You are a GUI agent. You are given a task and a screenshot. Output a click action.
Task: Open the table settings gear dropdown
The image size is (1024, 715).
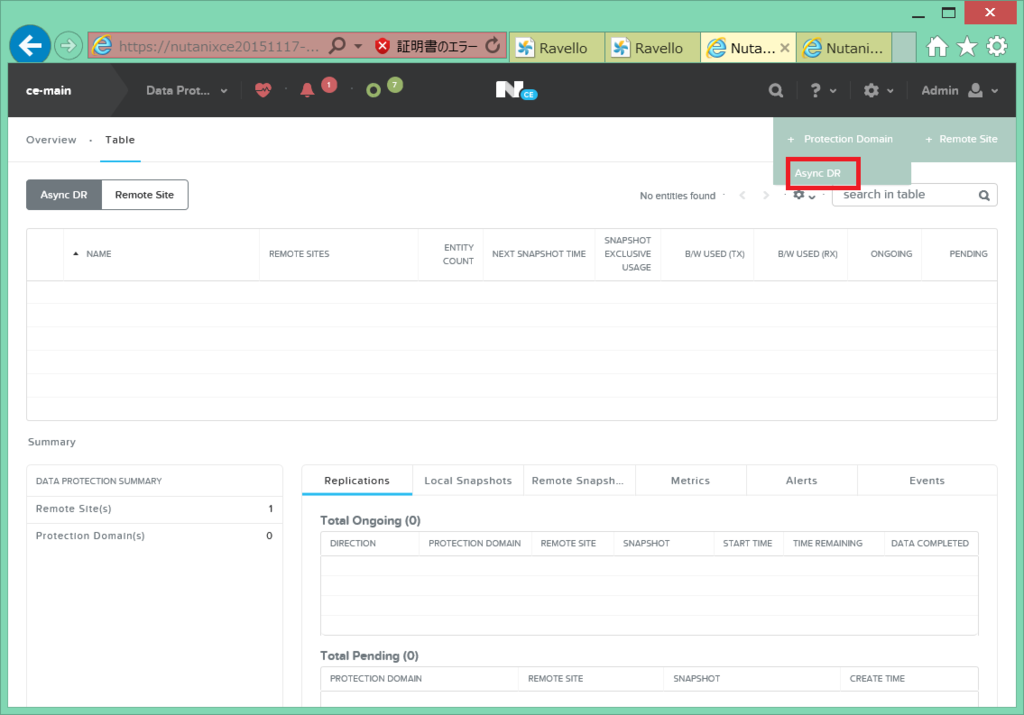804,195
